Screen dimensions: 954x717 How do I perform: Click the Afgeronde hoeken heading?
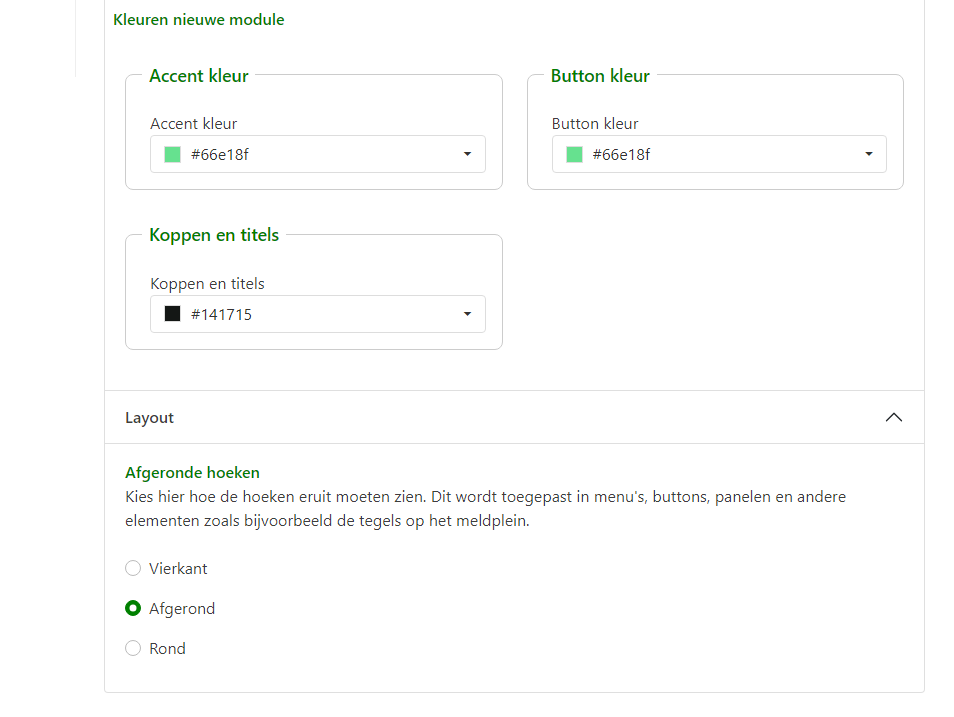(192, 473)
